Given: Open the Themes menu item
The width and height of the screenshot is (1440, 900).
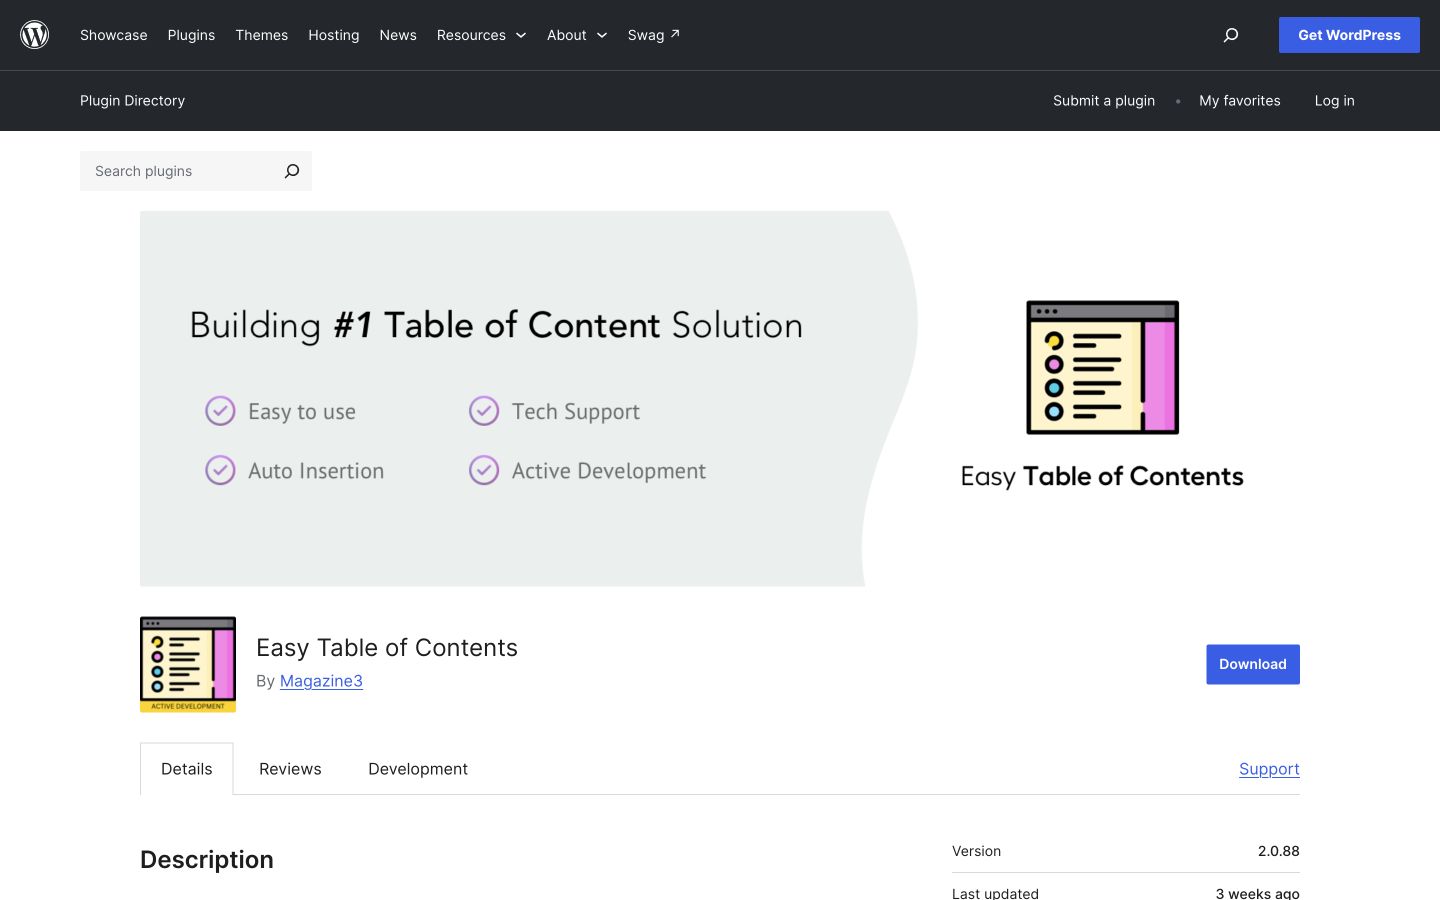Looking at the screenshot, I should [262, 35].
